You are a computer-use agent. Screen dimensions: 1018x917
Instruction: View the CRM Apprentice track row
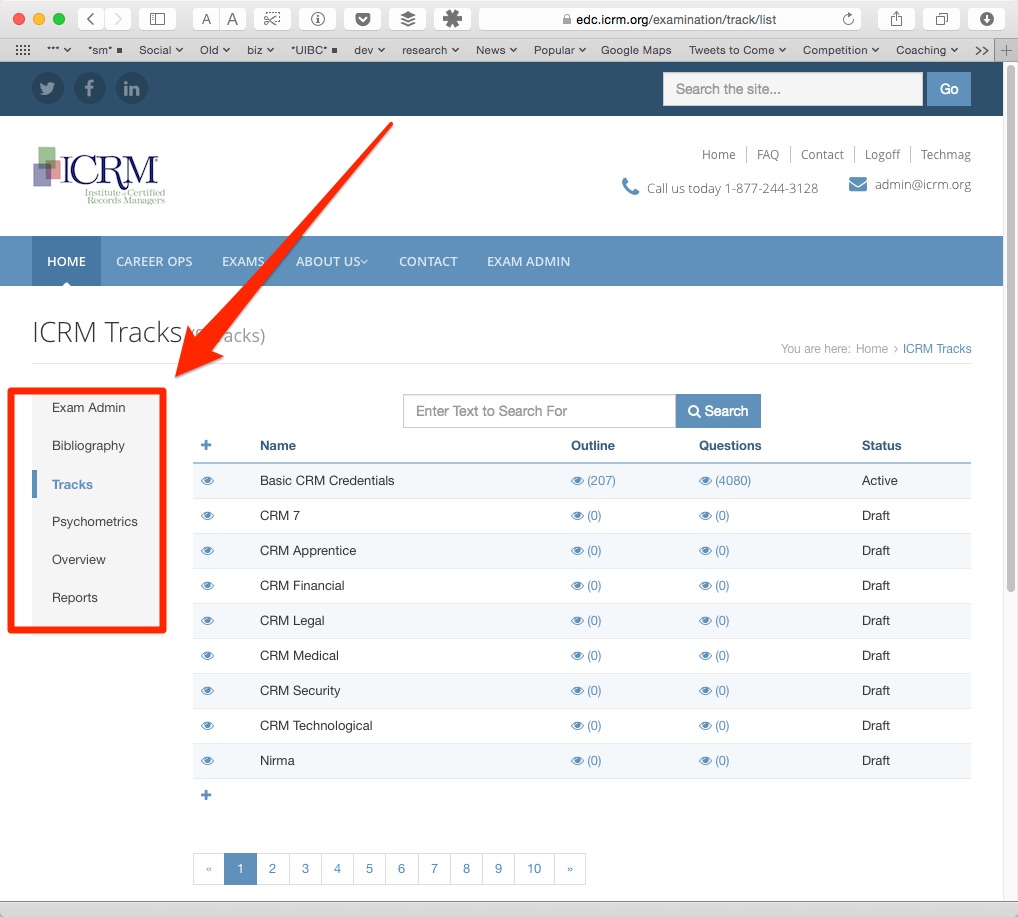(207, 551)
